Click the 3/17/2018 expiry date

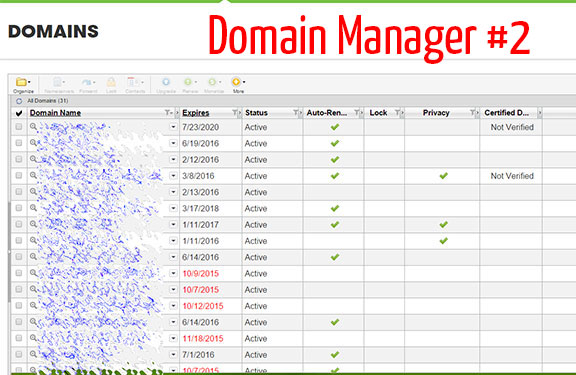[x=201, y=208]
